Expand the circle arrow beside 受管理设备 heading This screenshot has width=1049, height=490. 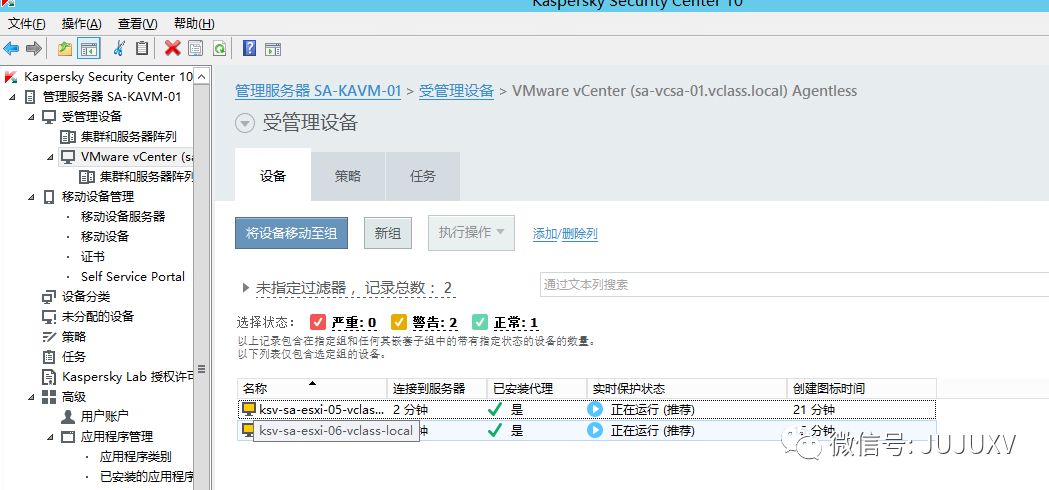pyautogui.click(x=246, y=123)
